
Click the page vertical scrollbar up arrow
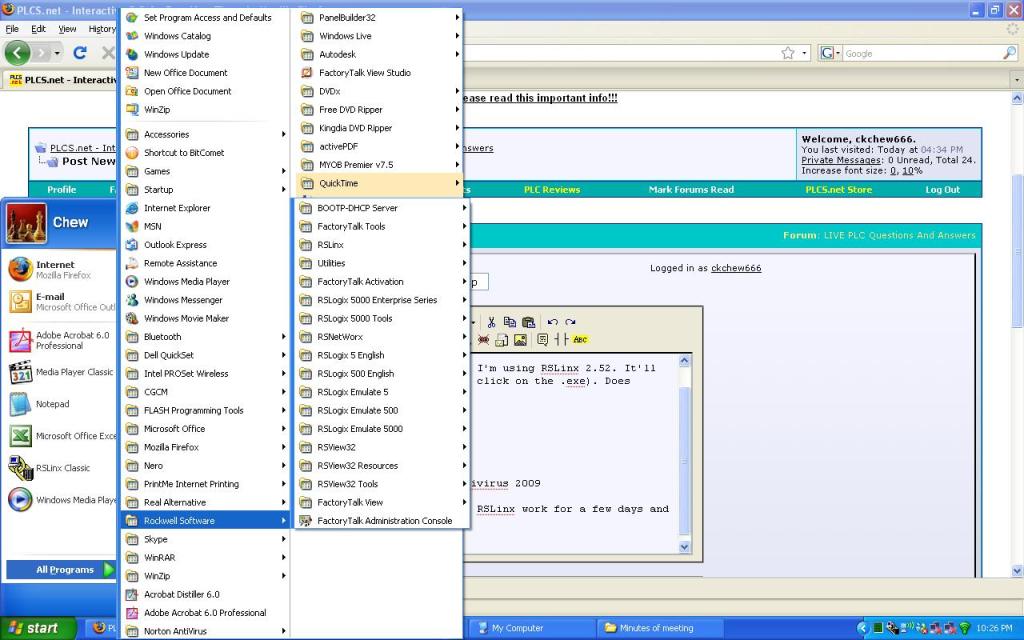(x=1017, y=98)
